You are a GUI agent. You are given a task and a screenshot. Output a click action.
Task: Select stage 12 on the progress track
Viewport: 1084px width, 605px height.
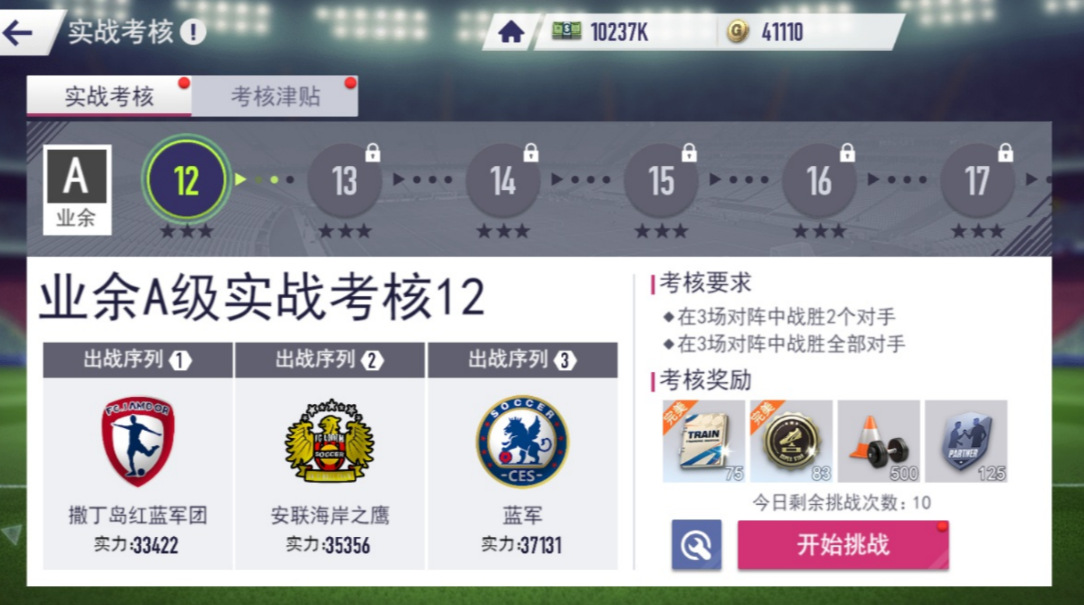tap(186, 180)
